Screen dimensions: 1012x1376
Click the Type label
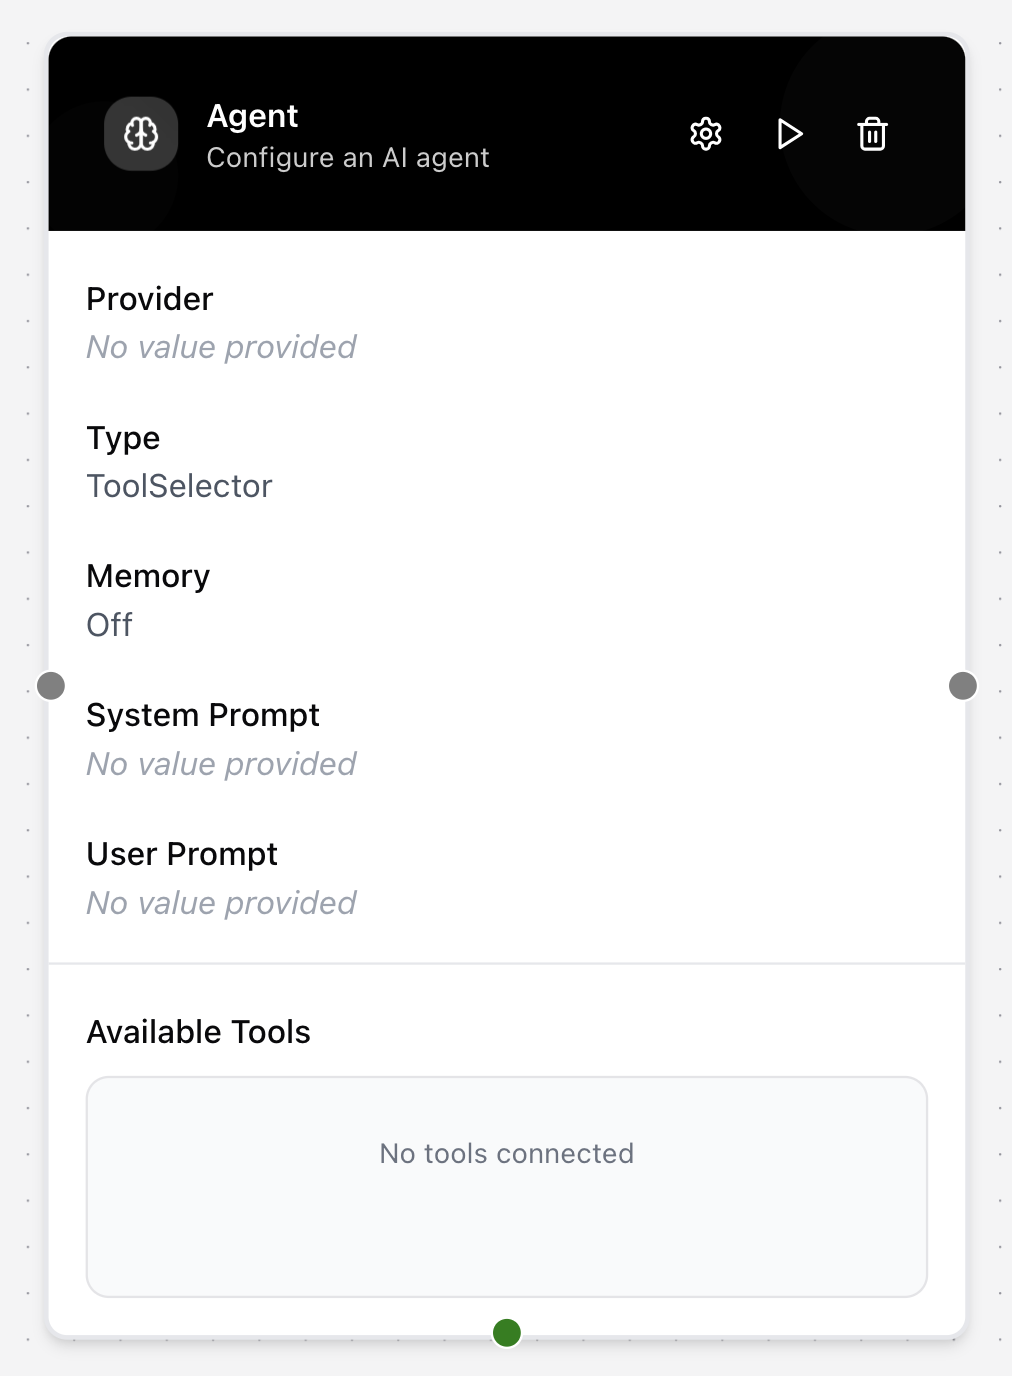(x=123, y=438)
